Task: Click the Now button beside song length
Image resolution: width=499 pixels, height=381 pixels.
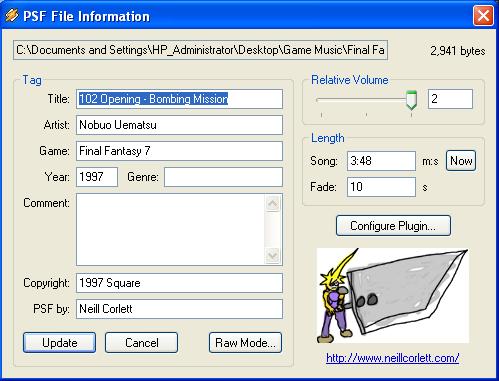Action: click(461, 161)
